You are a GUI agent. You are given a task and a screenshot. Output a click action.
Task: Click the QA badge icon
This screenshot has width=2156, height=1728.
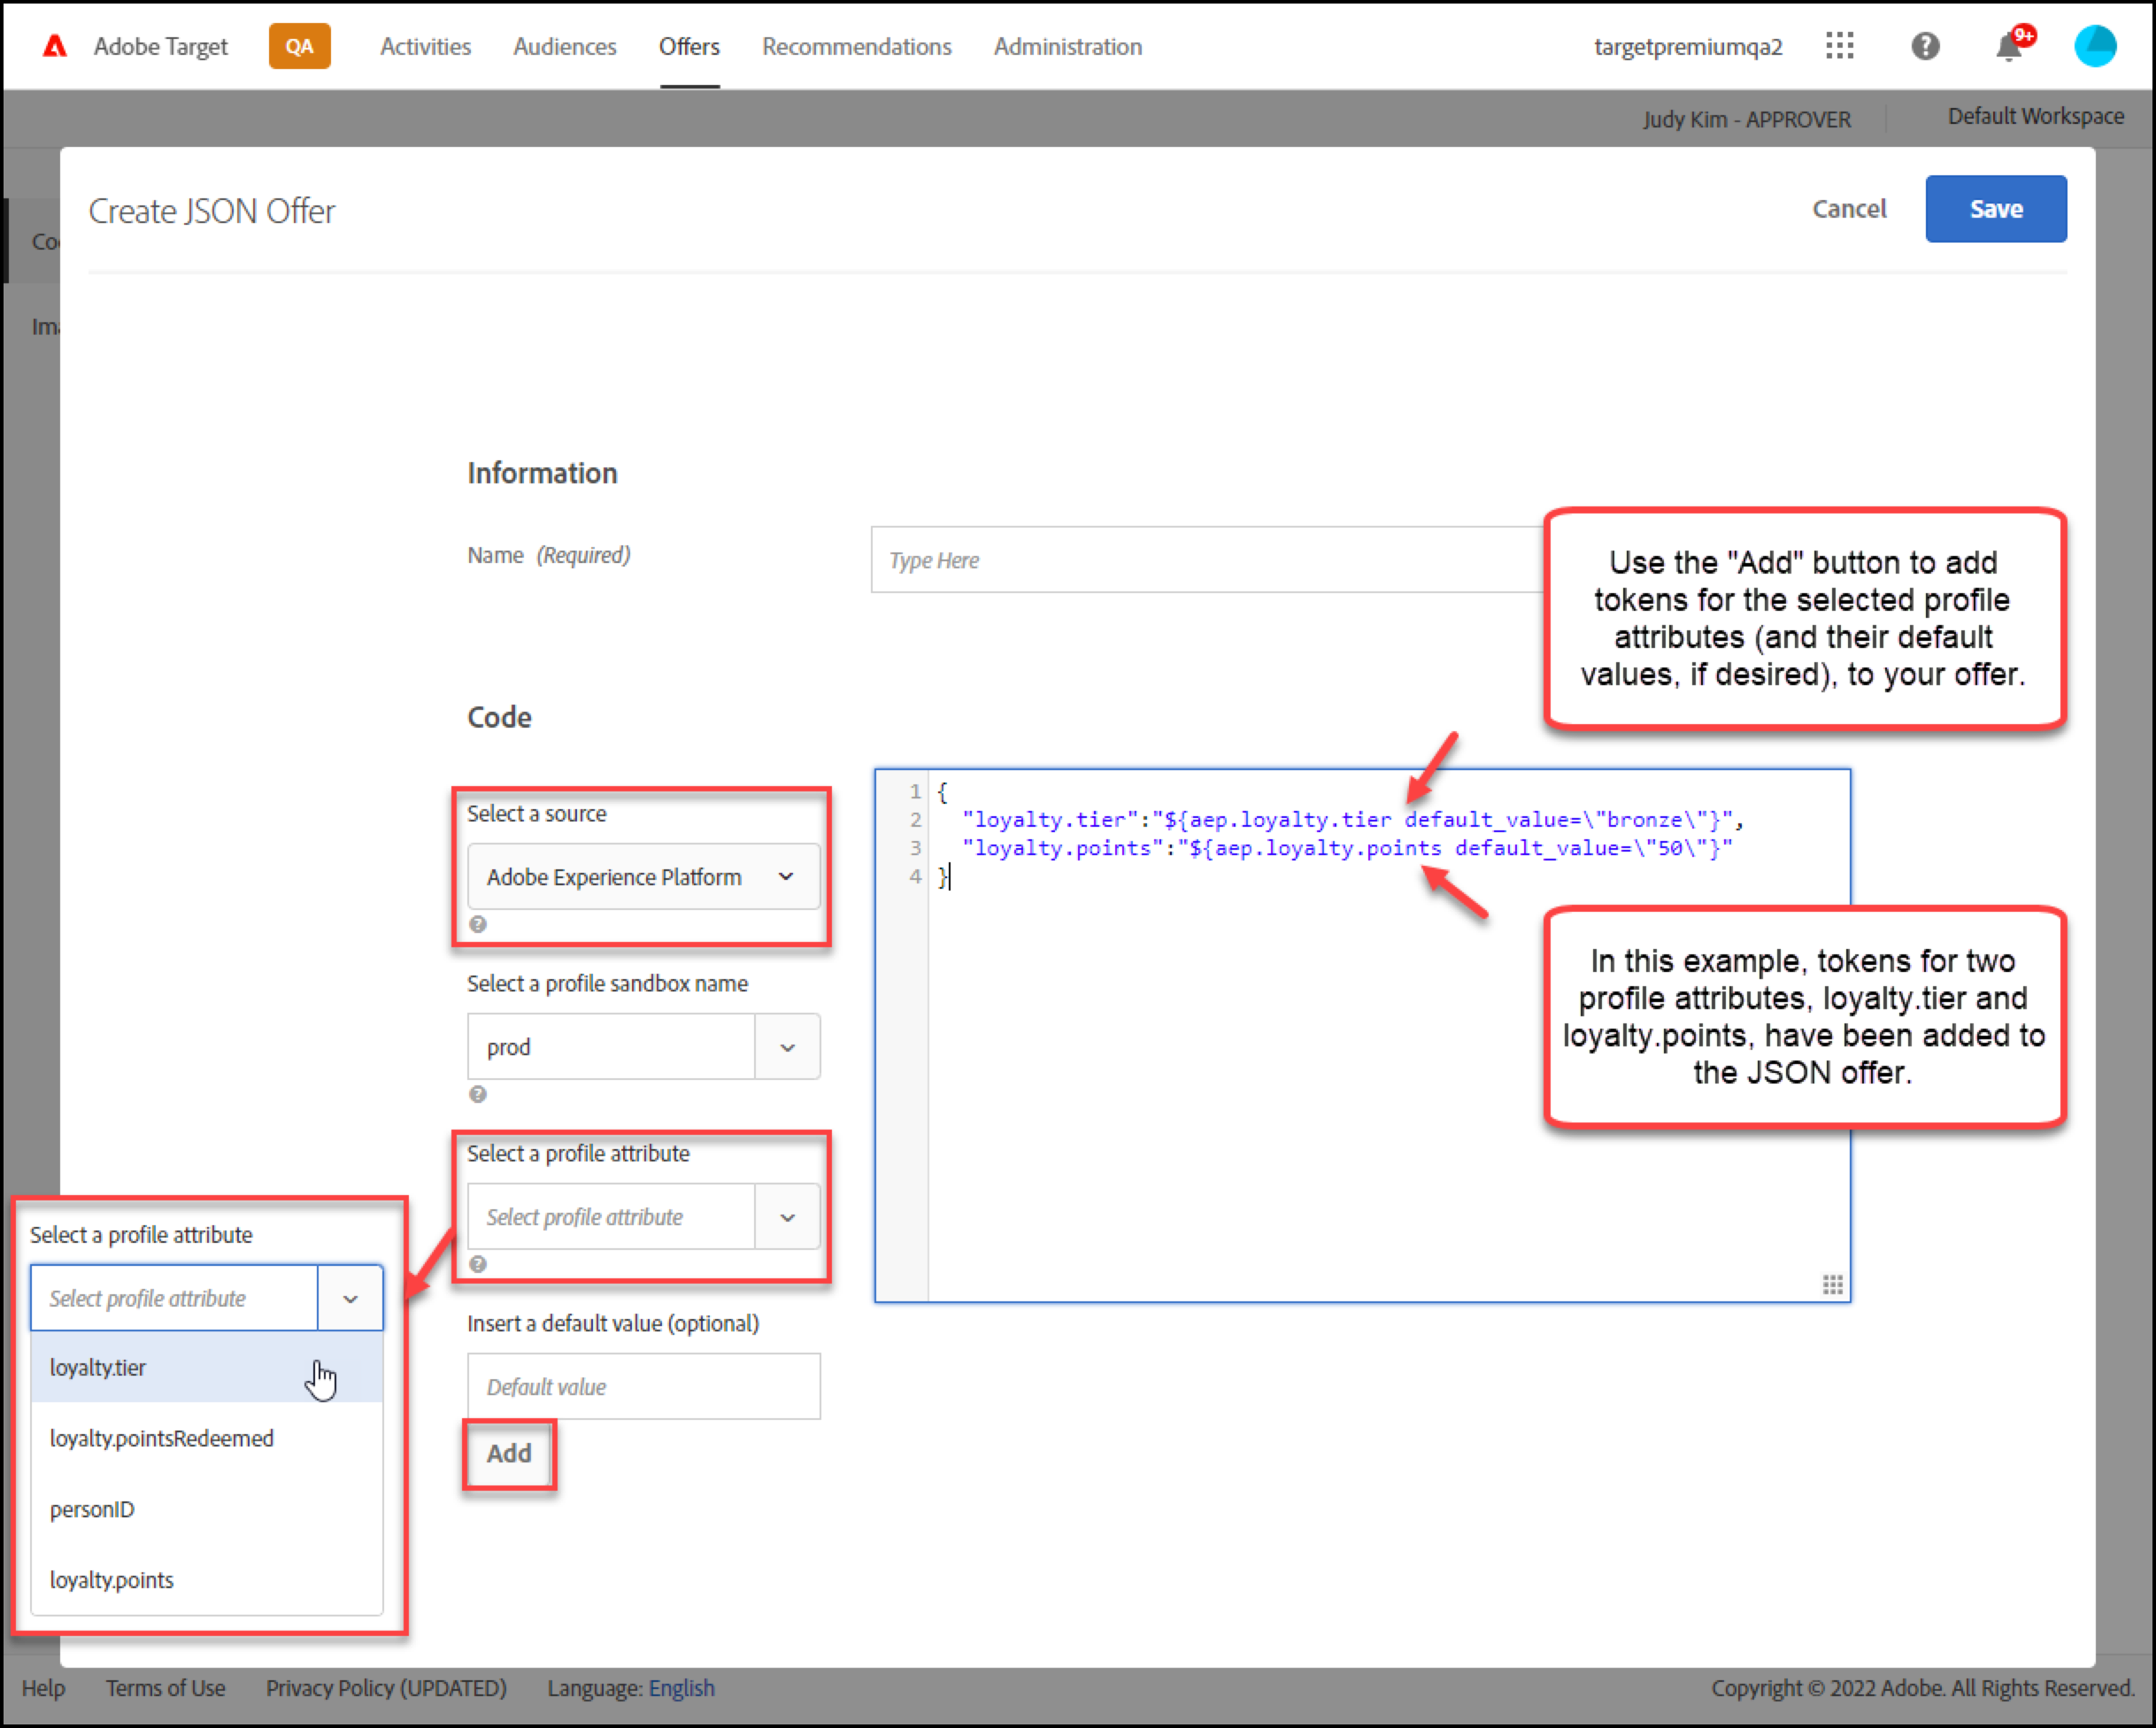[299, 46]
